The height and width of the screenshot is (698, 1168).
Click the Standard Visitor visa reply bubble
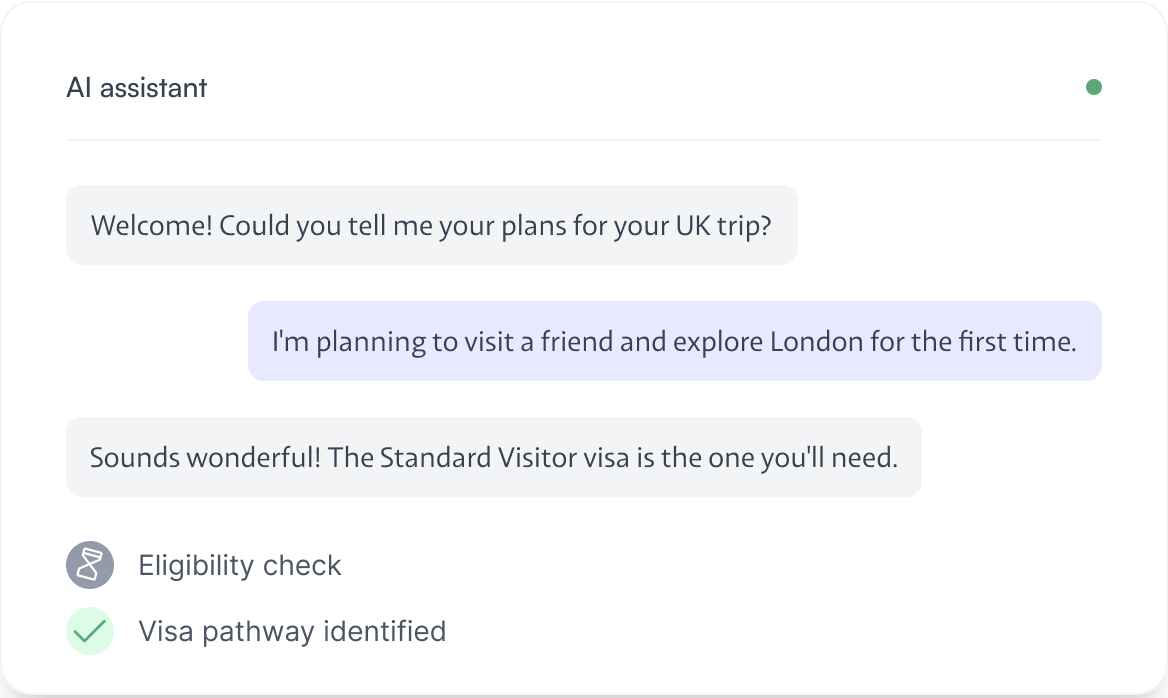(x=493, y=457)
